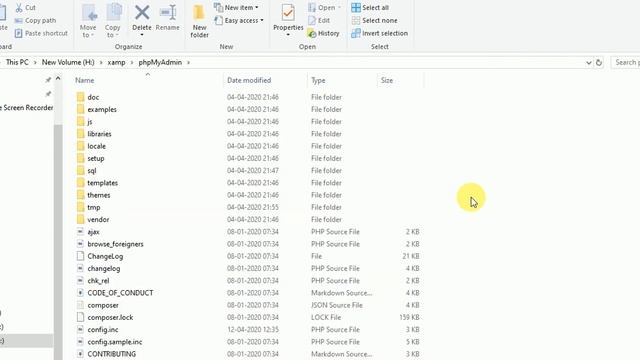Click the ajax PHP file icon

[80, 232]
